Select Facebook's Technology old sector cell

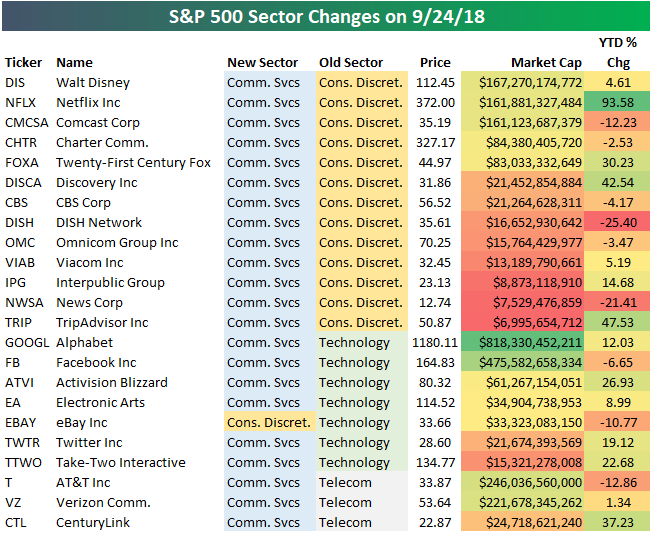coord(354,362)
